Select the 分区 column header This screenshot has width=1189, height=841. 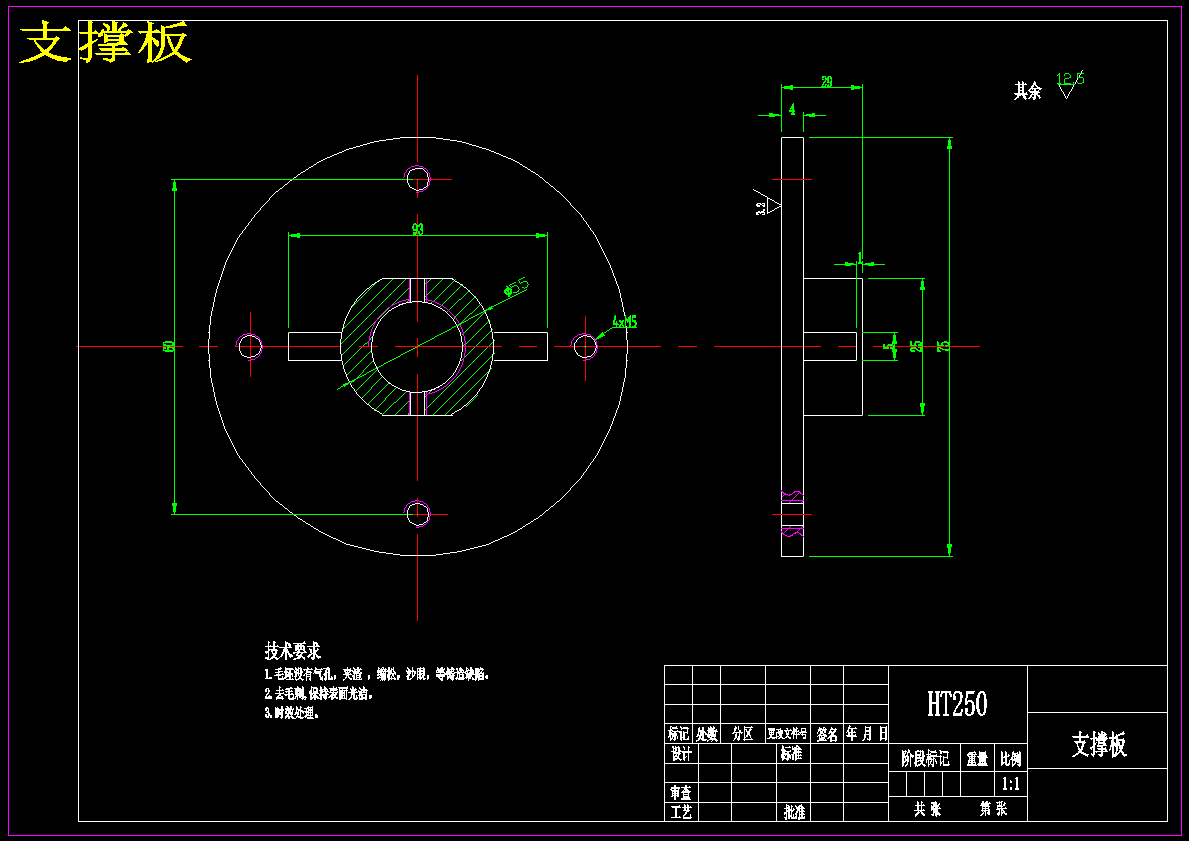(x=742, y=733)
